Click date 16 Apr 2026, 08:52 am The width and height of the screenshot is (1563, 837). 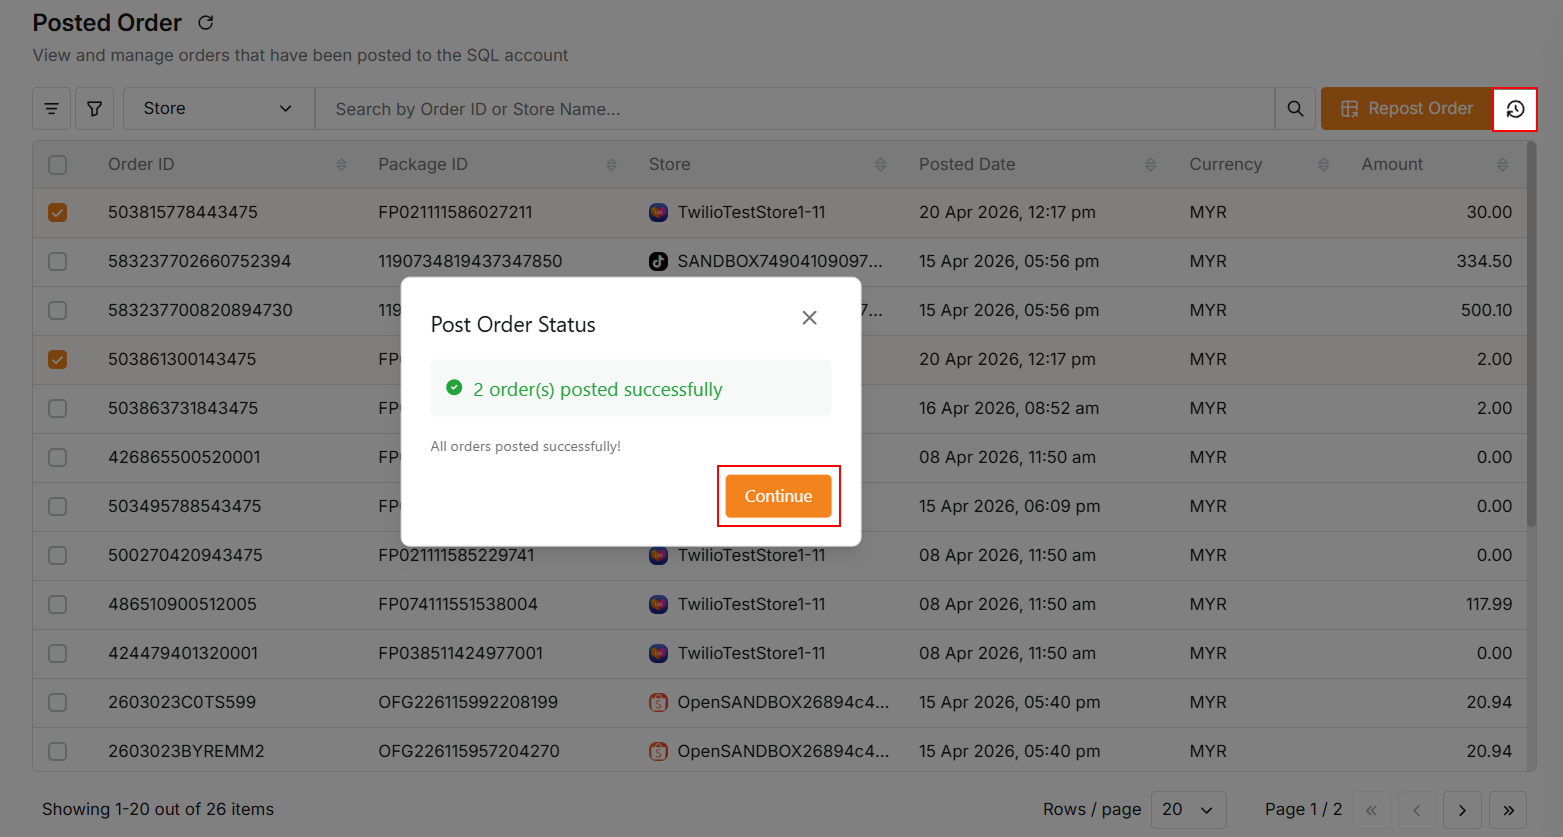coord(1009,408)
